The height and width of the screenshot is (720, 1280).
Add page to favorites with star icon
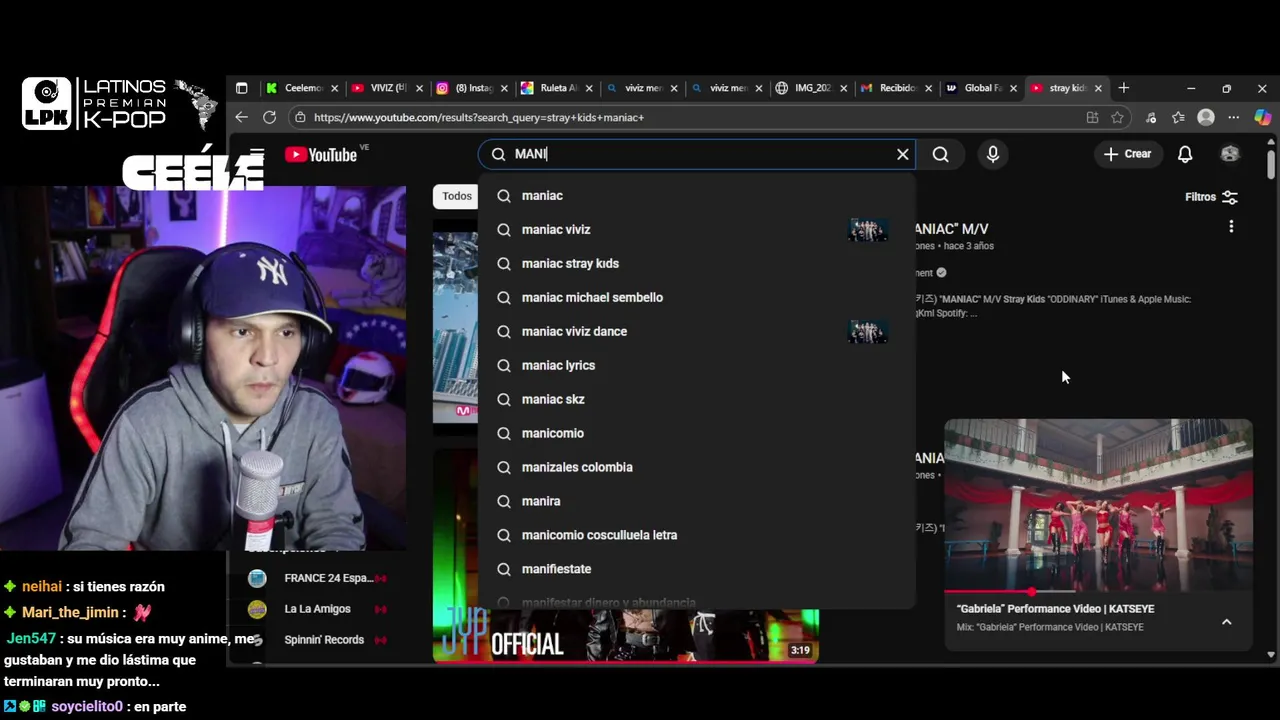click(1117, 117)
